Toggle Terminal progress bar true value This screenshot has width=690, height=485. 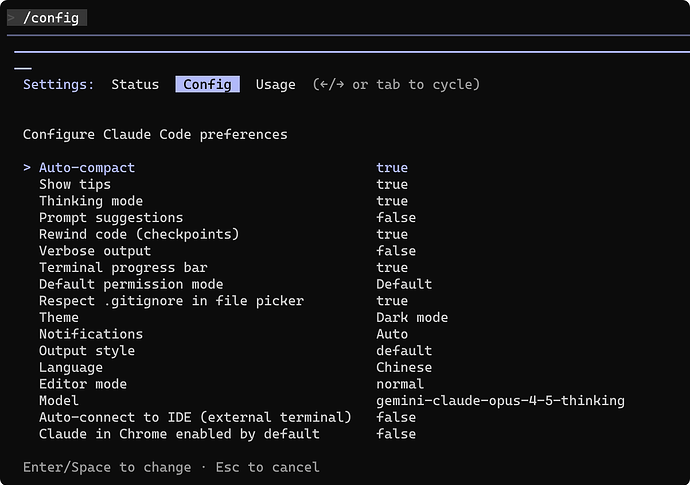click(392, 268)
